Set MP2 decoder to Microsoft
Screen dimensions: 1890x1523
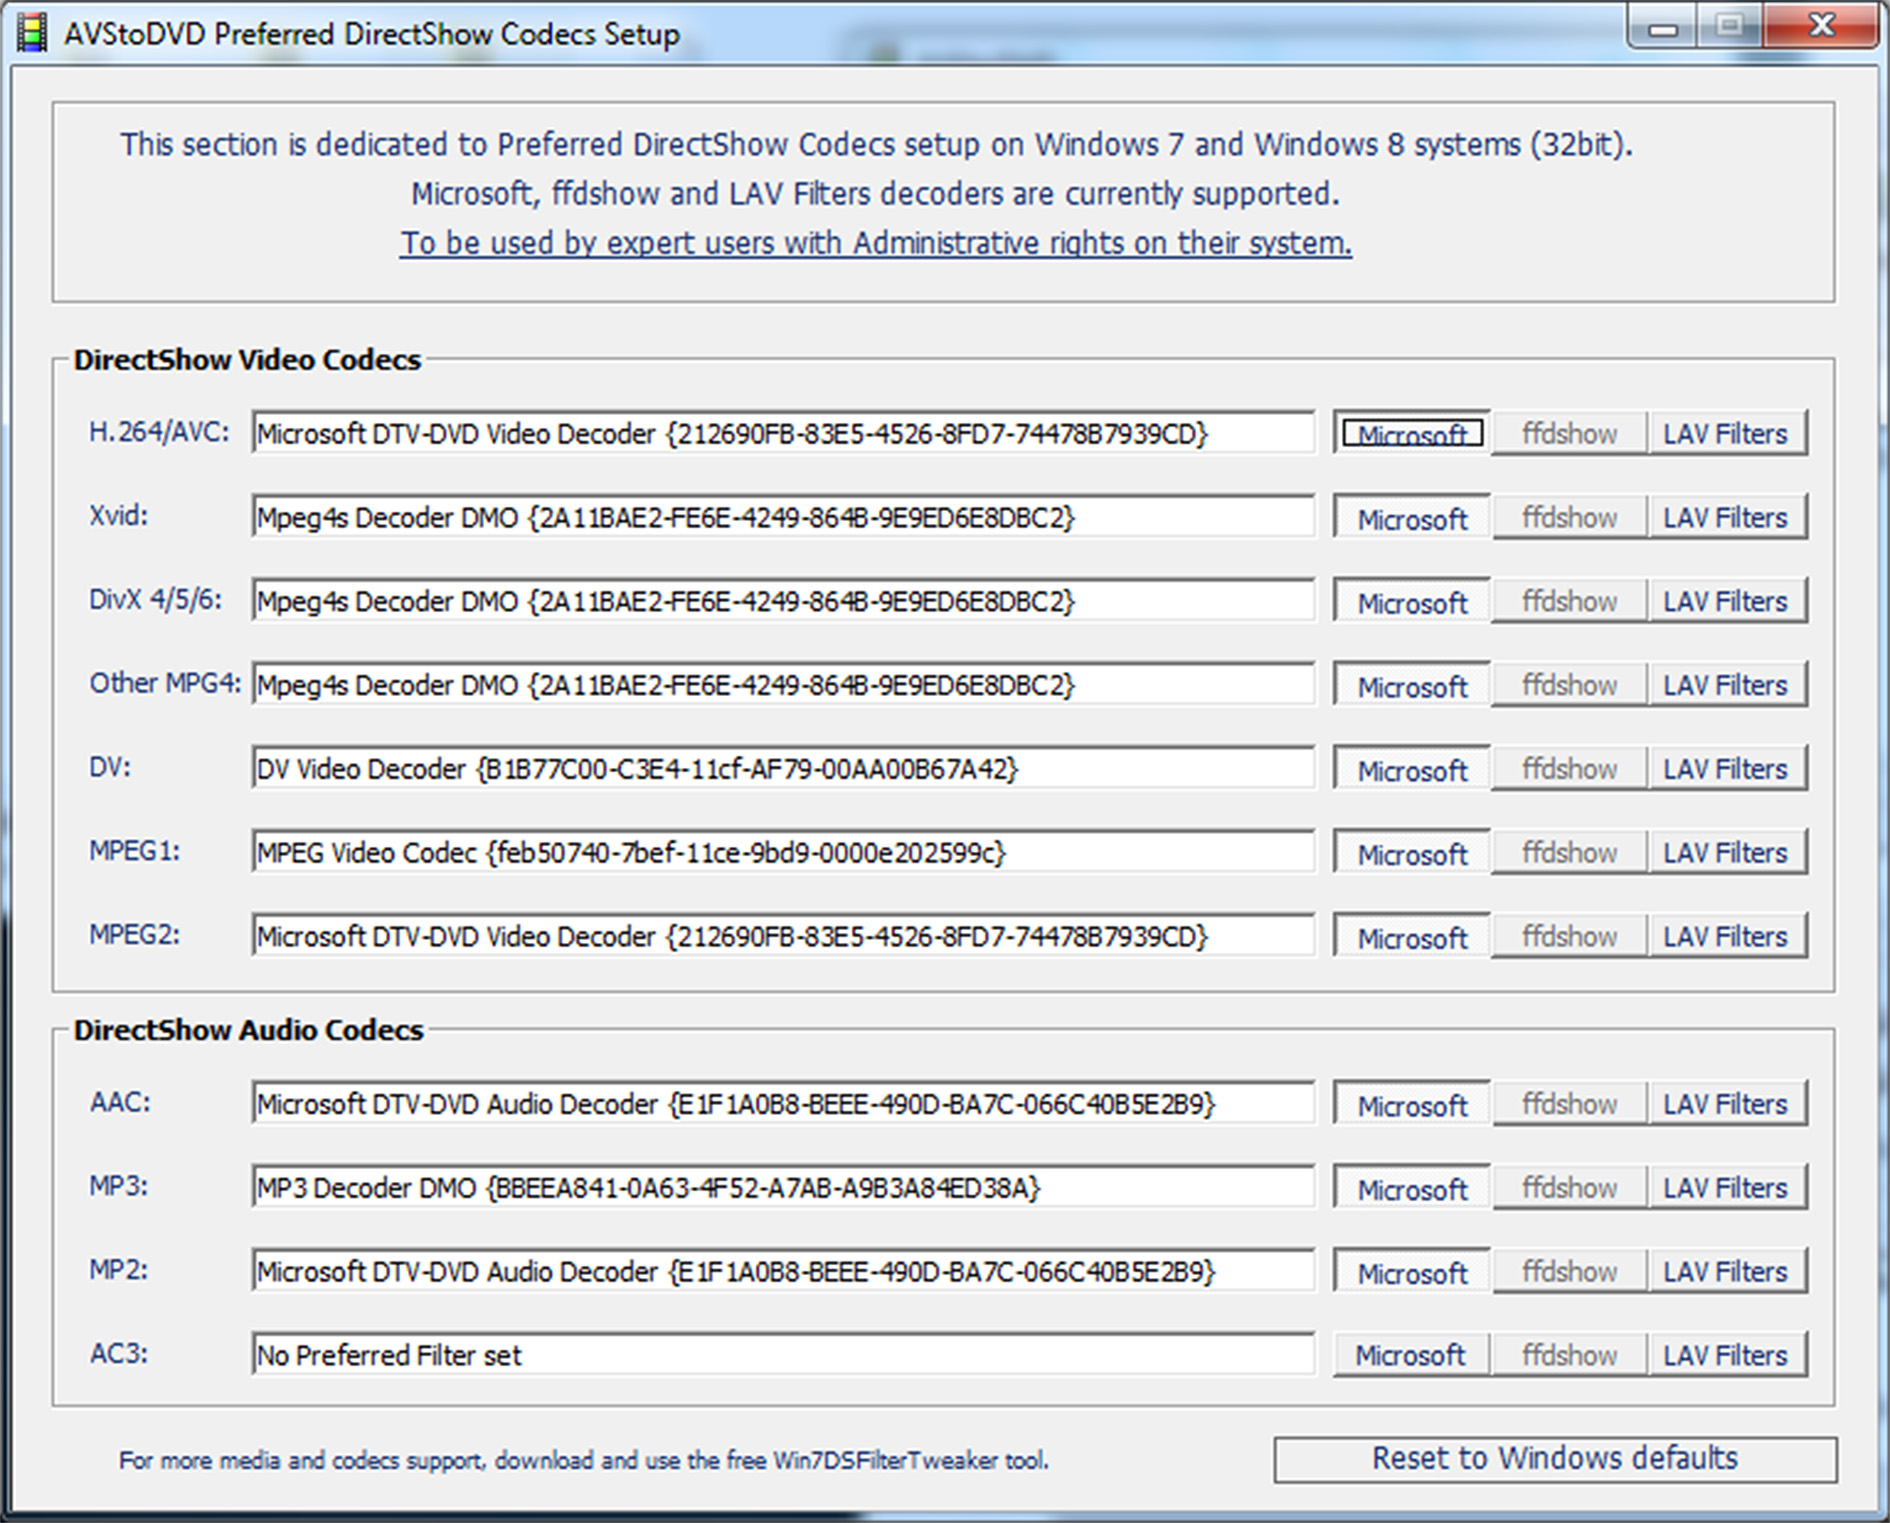tap(1412, 1272)
